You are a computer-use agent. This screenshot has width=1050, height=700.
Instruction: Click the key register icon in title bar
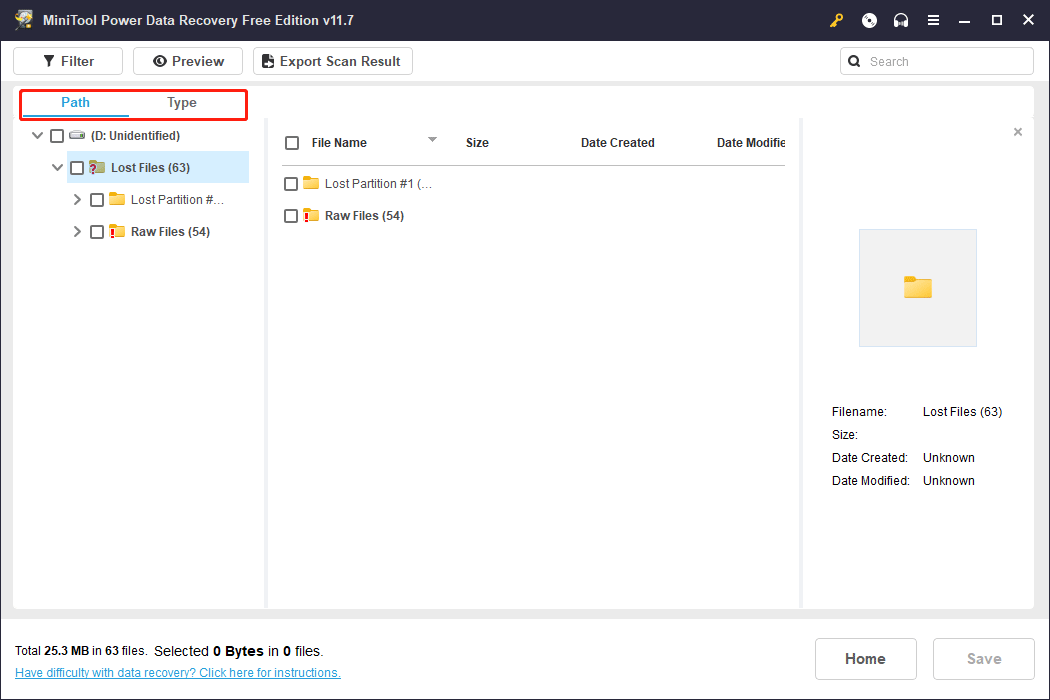[837, 20]
